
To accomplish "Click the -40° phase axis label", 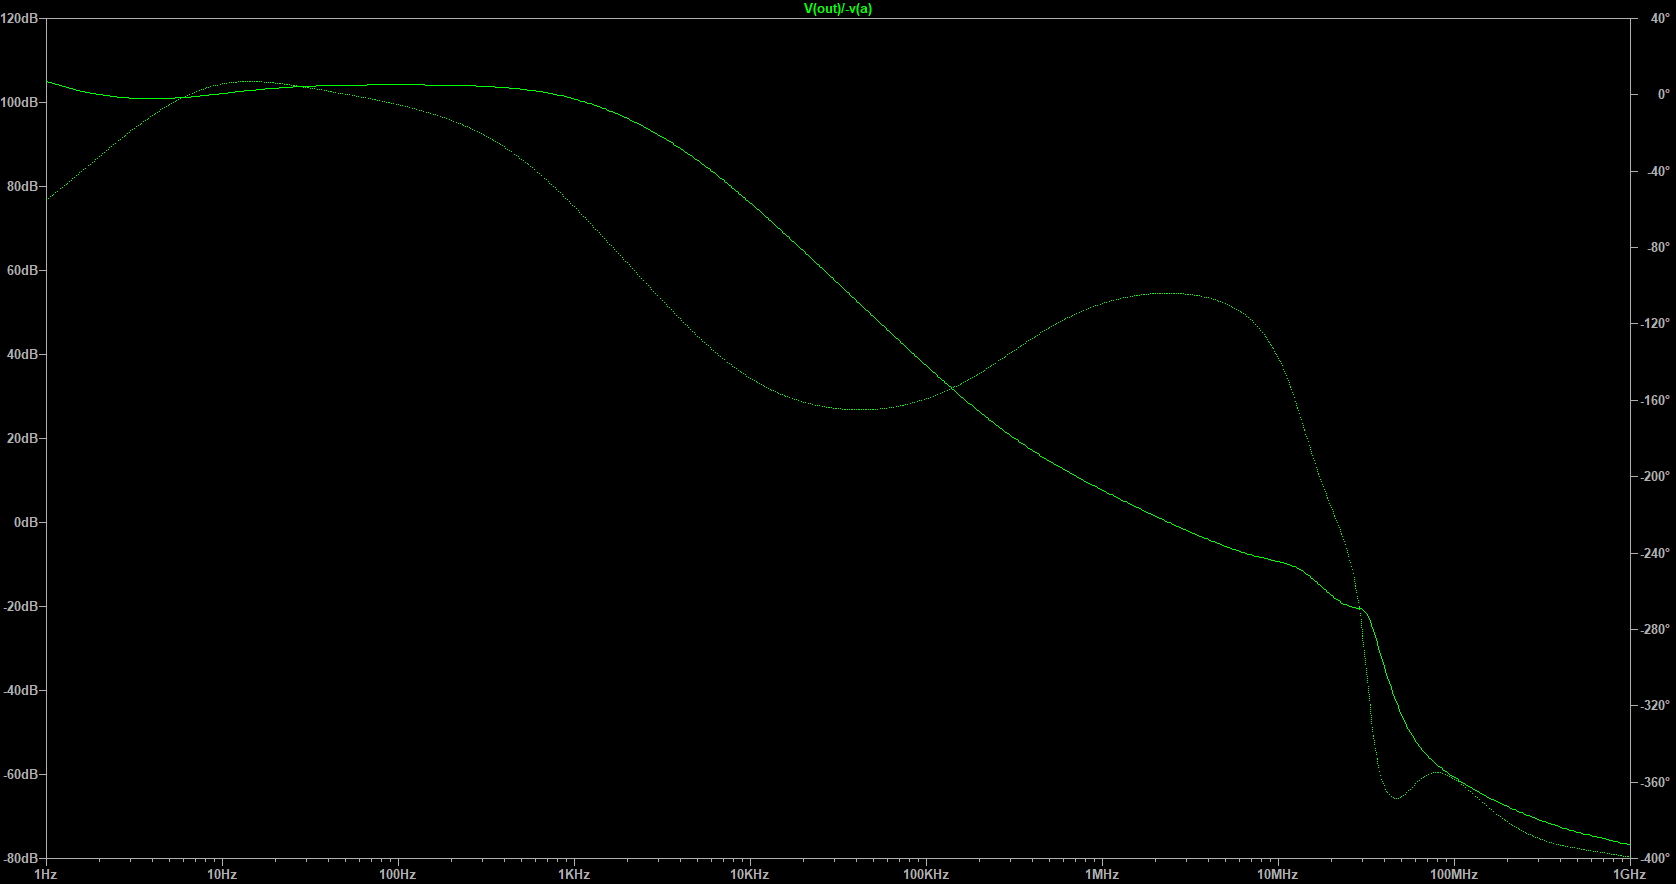I will click(1658, 171).
